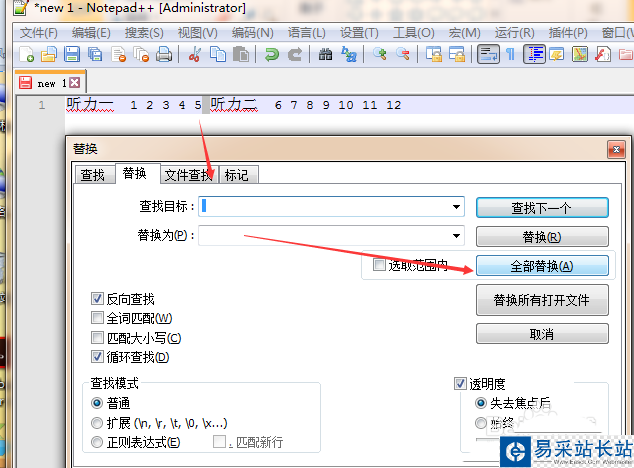The image size is (634, 468).
Task: Click the Copy toolbar icon
Action: coord(218,54)
